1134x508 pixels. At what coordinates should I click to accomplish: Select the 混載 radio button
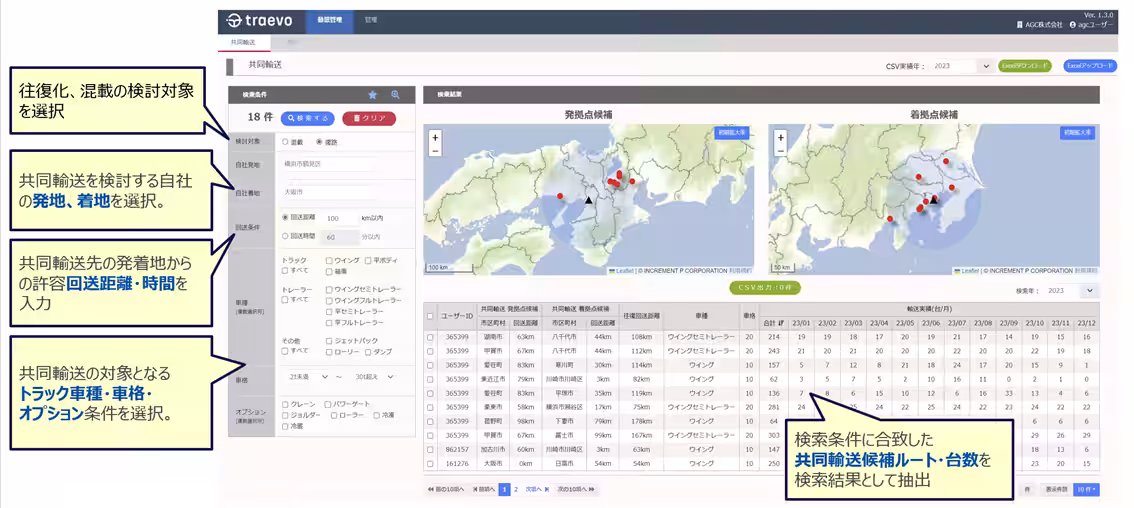pyautogui.click(x=286, y=142)
